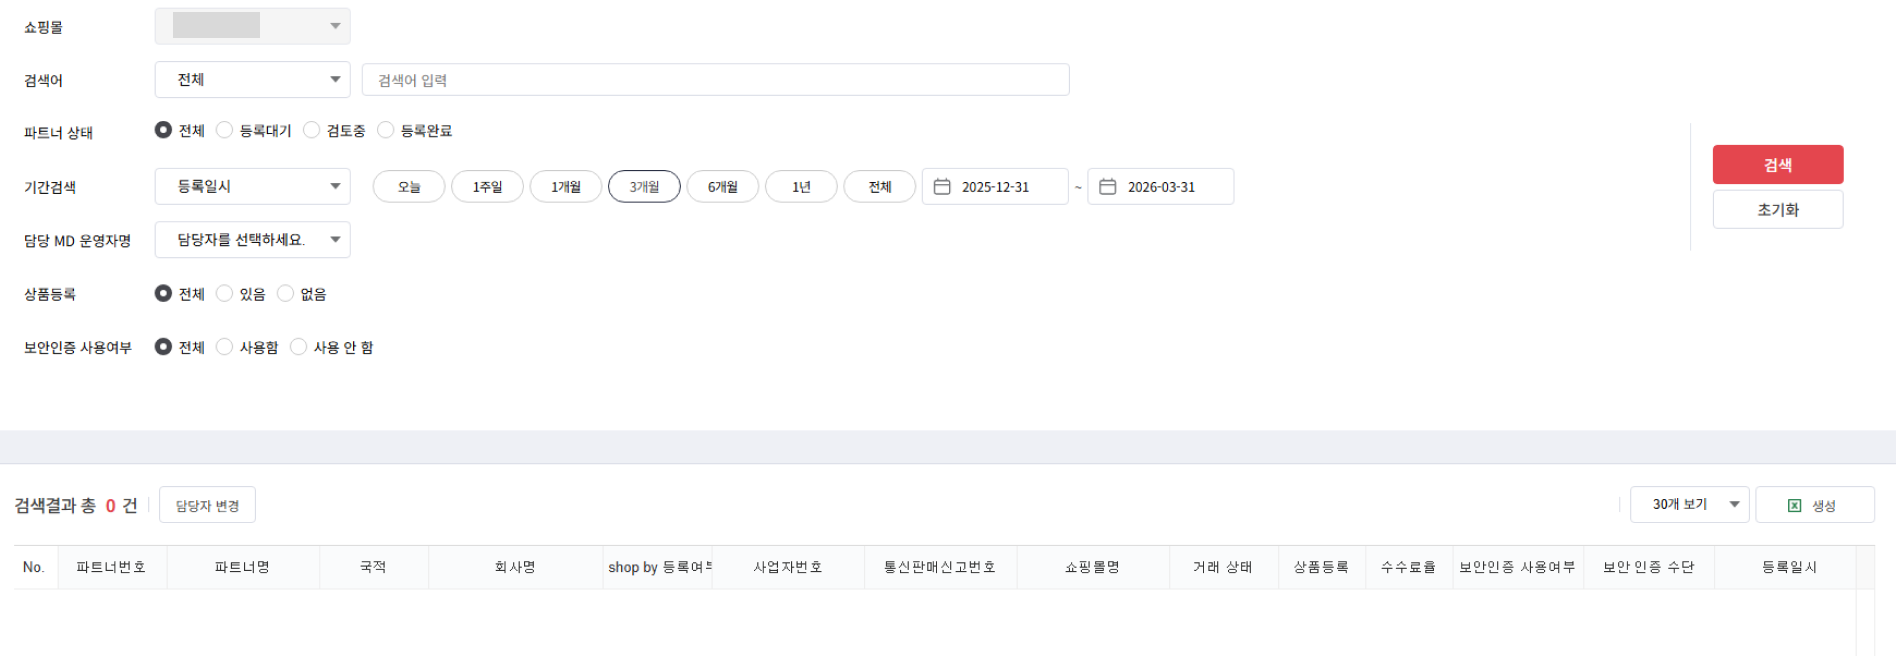Click the shop by 등록여부 column header
The height and width of the screenshot is (656, 1896).
point(658,567)
